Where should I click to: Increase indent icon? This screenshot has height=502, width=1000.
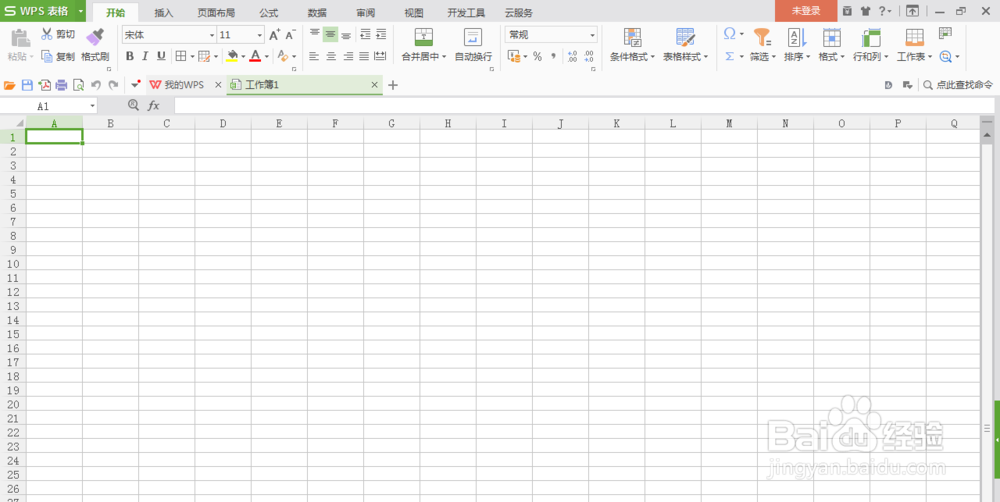coord(381,34)
